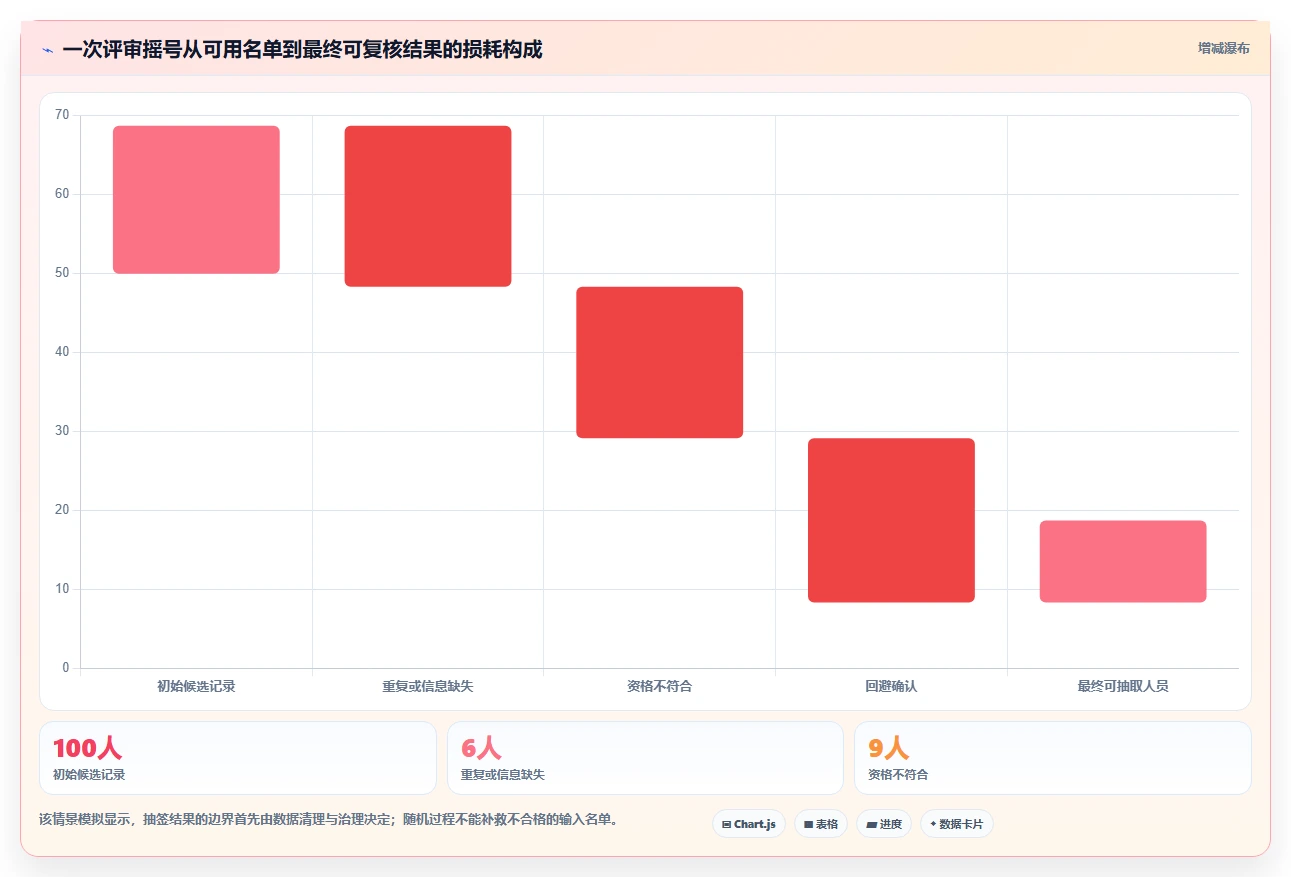Viewport: 1291px width, 877px height.
Task: Click the 回避确认 x-axis label
Action: pyautogui.click(x=891, y=686)
